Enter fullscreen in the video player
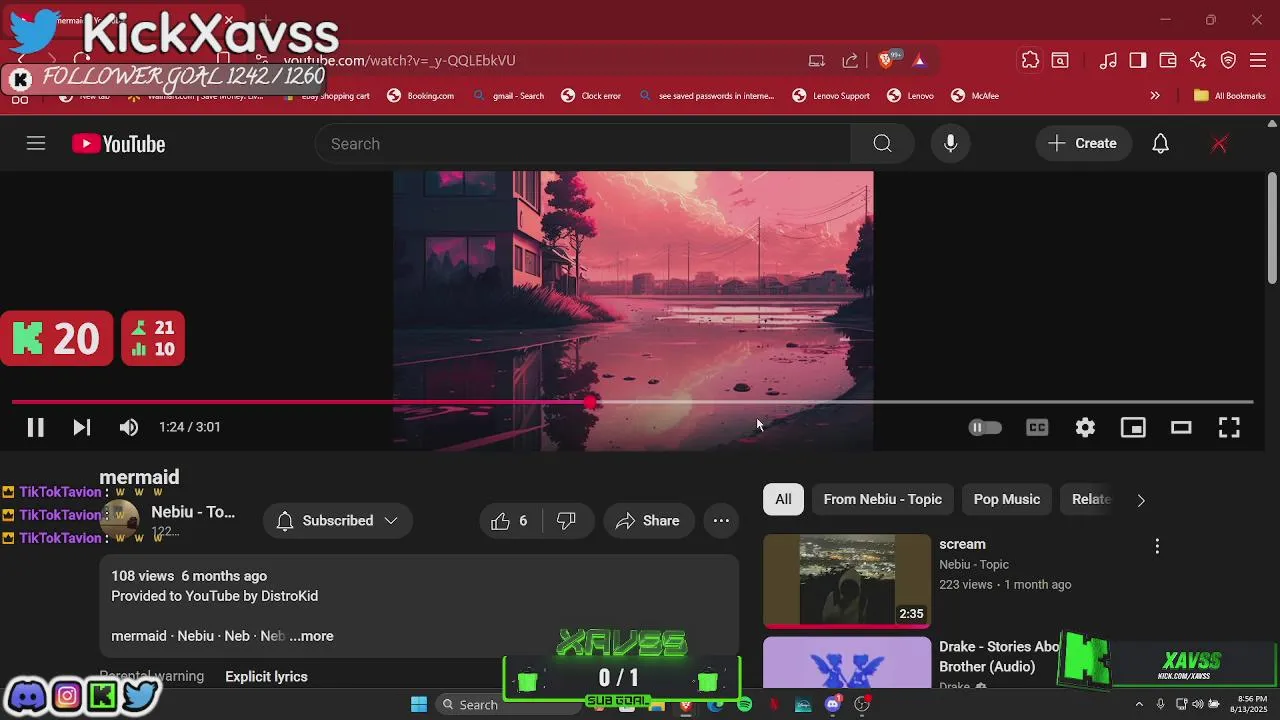 click(x=1229, y=428)
